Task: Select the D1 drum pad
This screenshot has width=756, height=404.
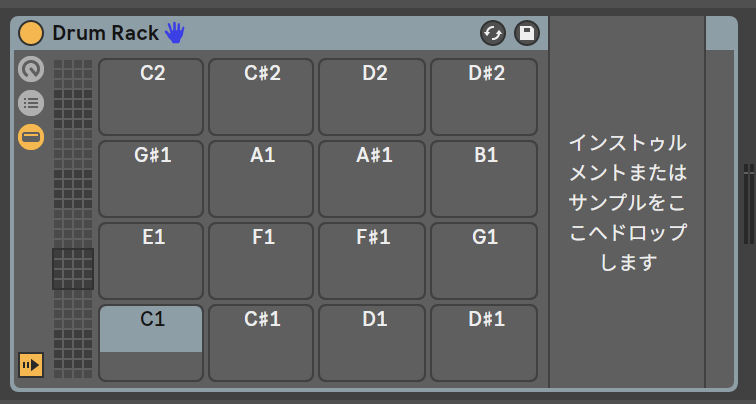Action: click(x=372, y=342)
